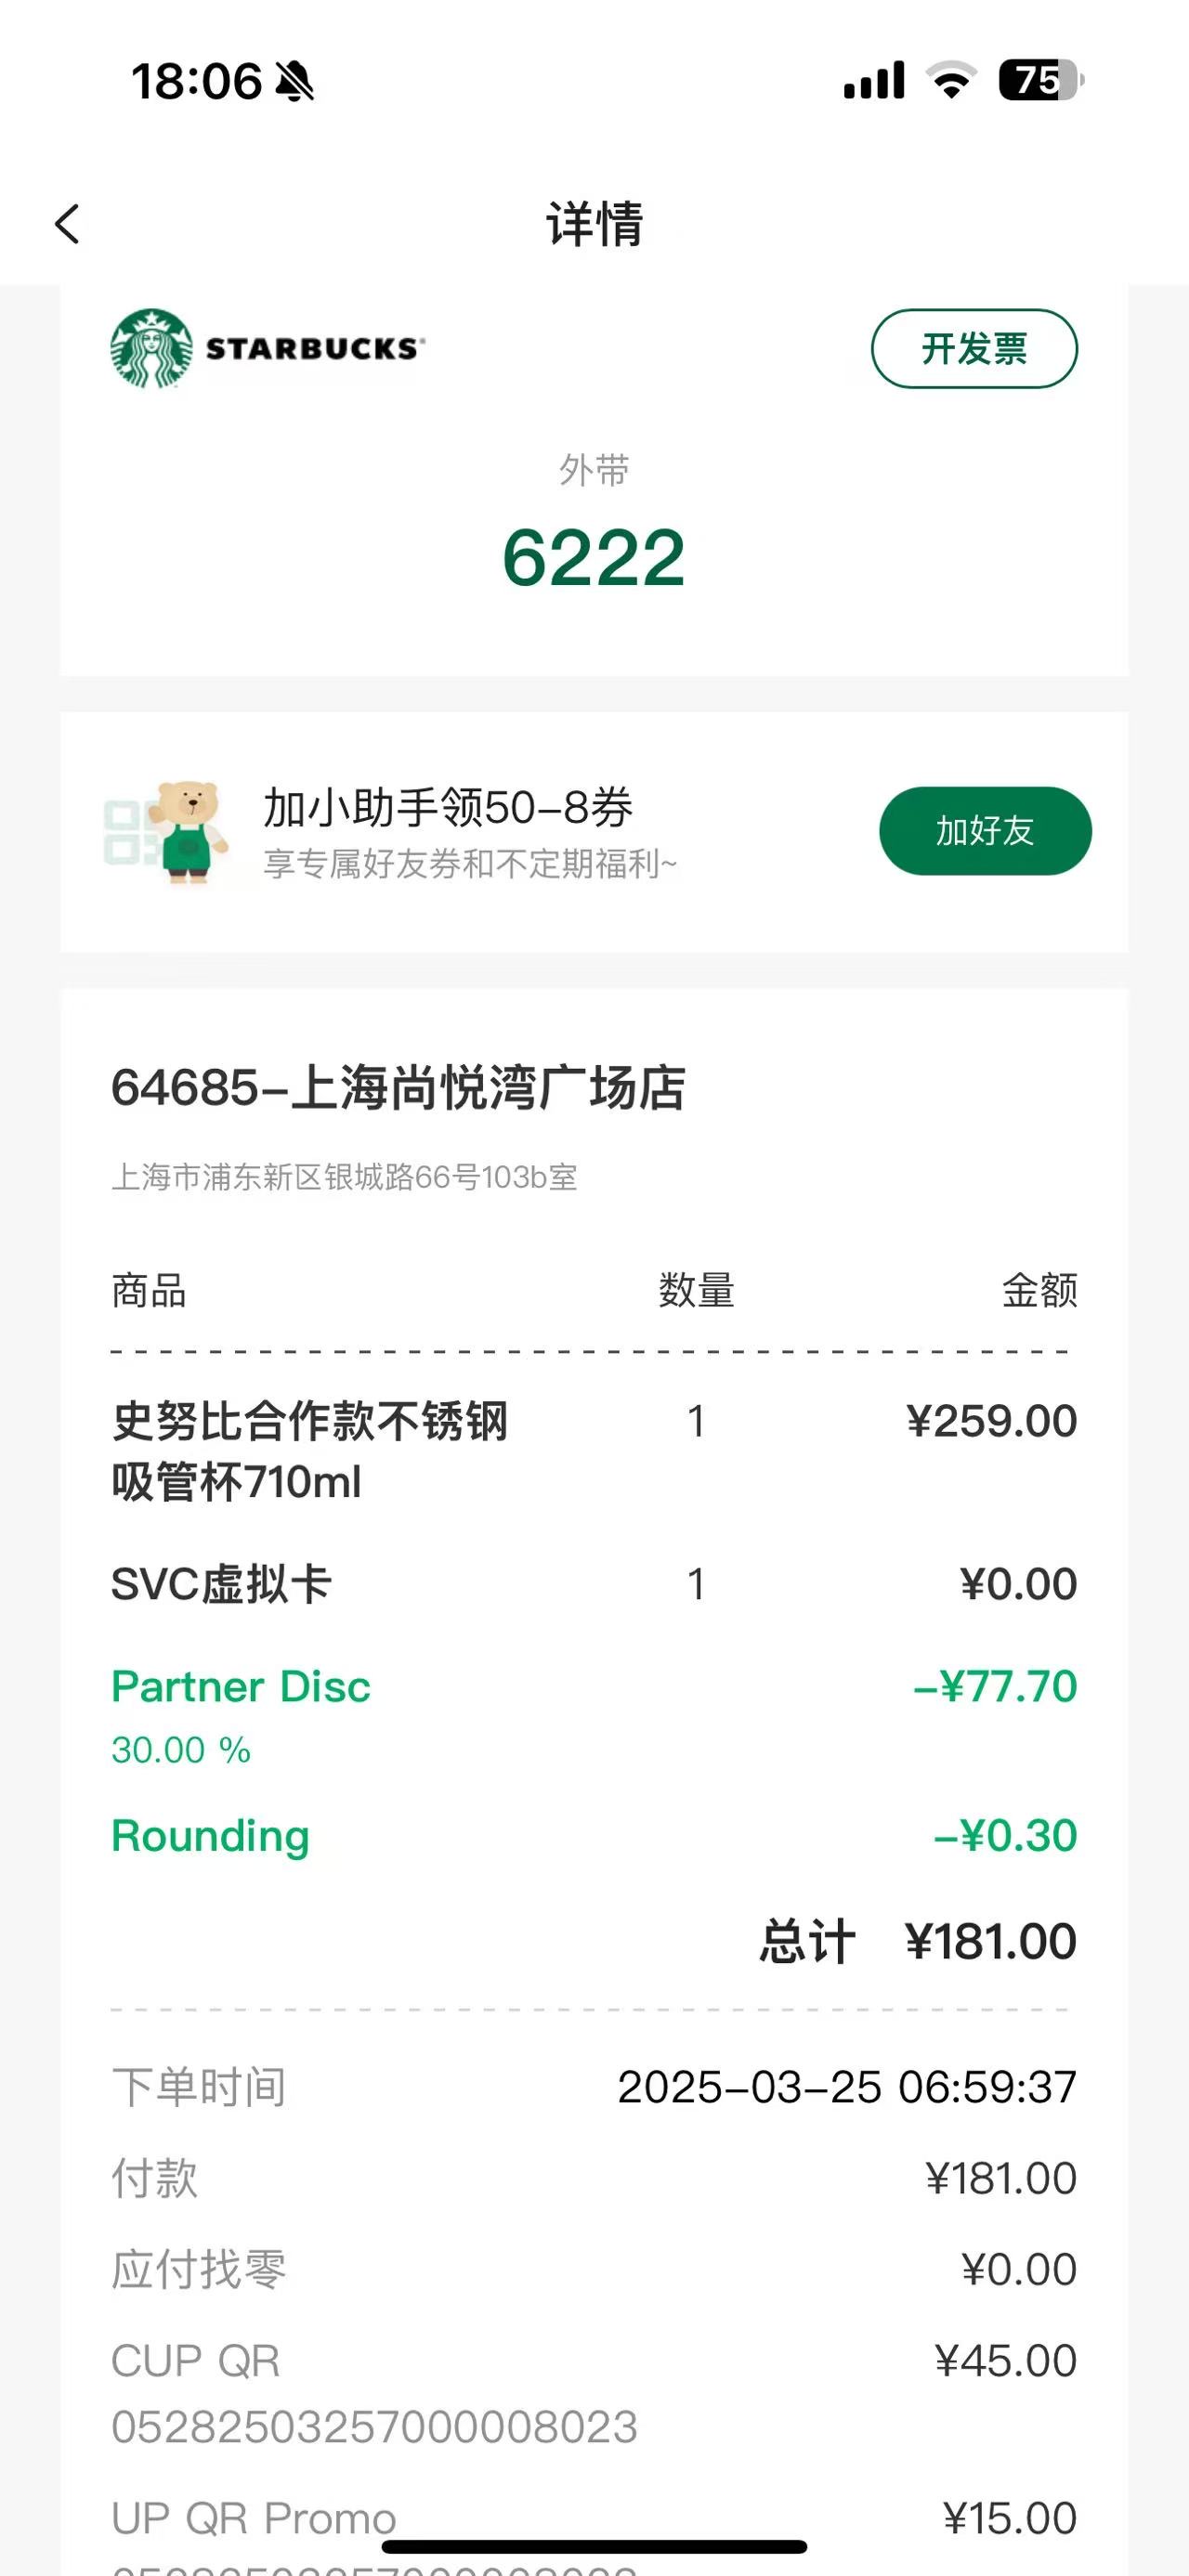This screenshot has width=1189, height=2576.
Task: Tap the Rounding adjustment line
Action: pos(594,1836)
